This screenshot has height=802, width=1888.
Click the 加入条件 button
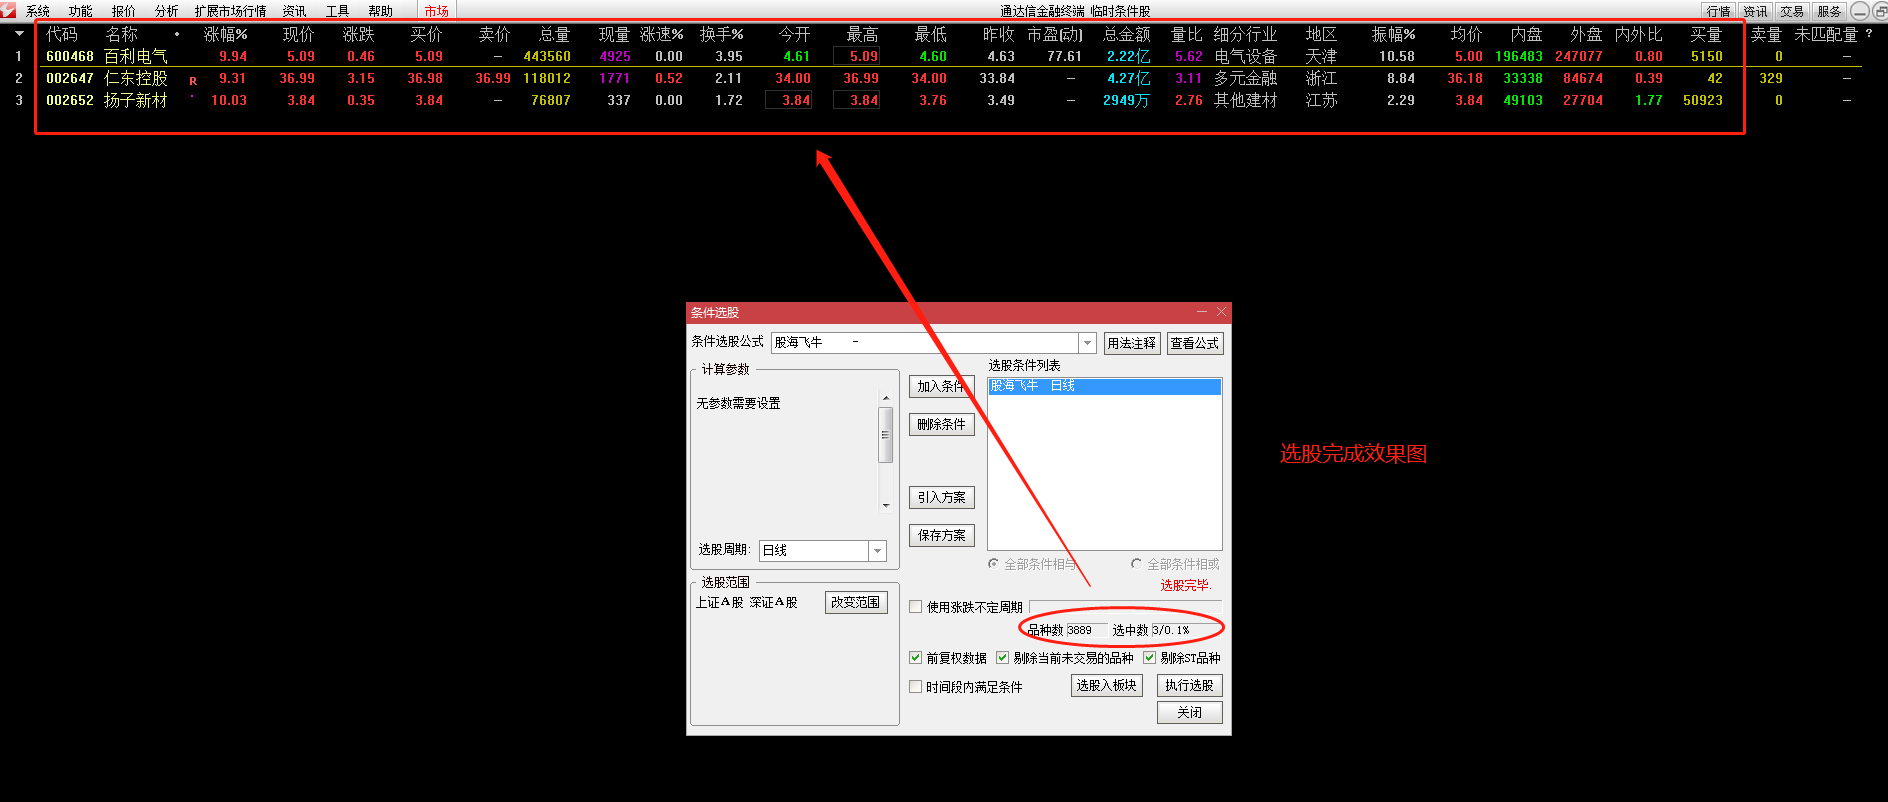pos(942,386)
